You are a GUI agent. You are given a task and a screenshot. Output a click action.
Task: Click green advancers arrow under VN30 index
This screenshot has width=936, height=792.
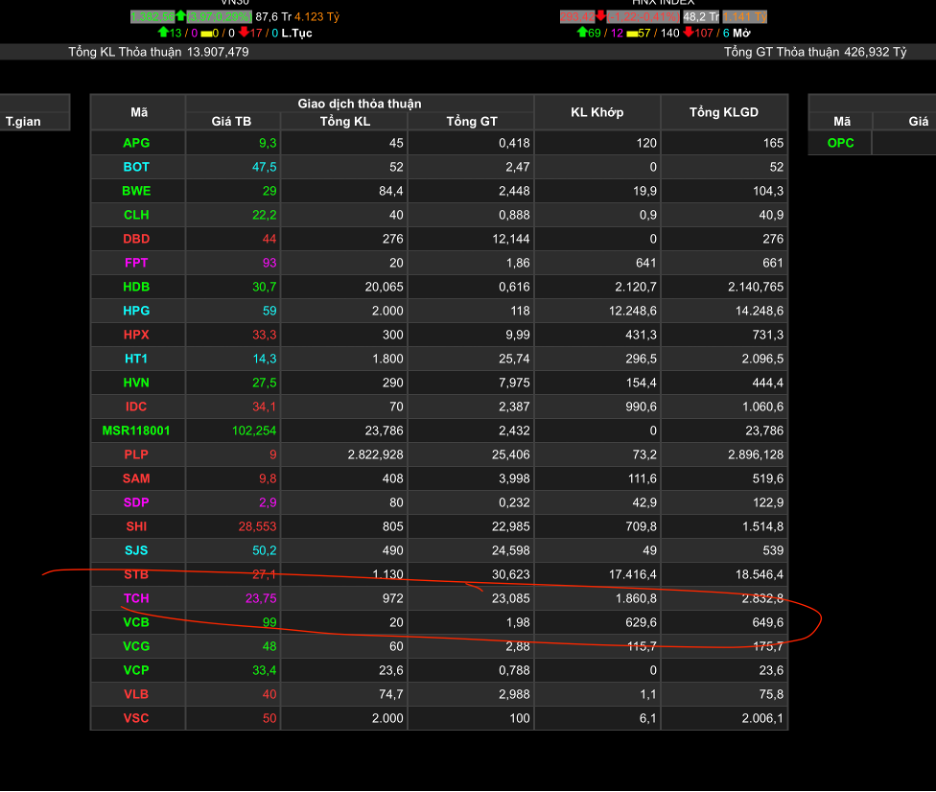click(163, 33)
